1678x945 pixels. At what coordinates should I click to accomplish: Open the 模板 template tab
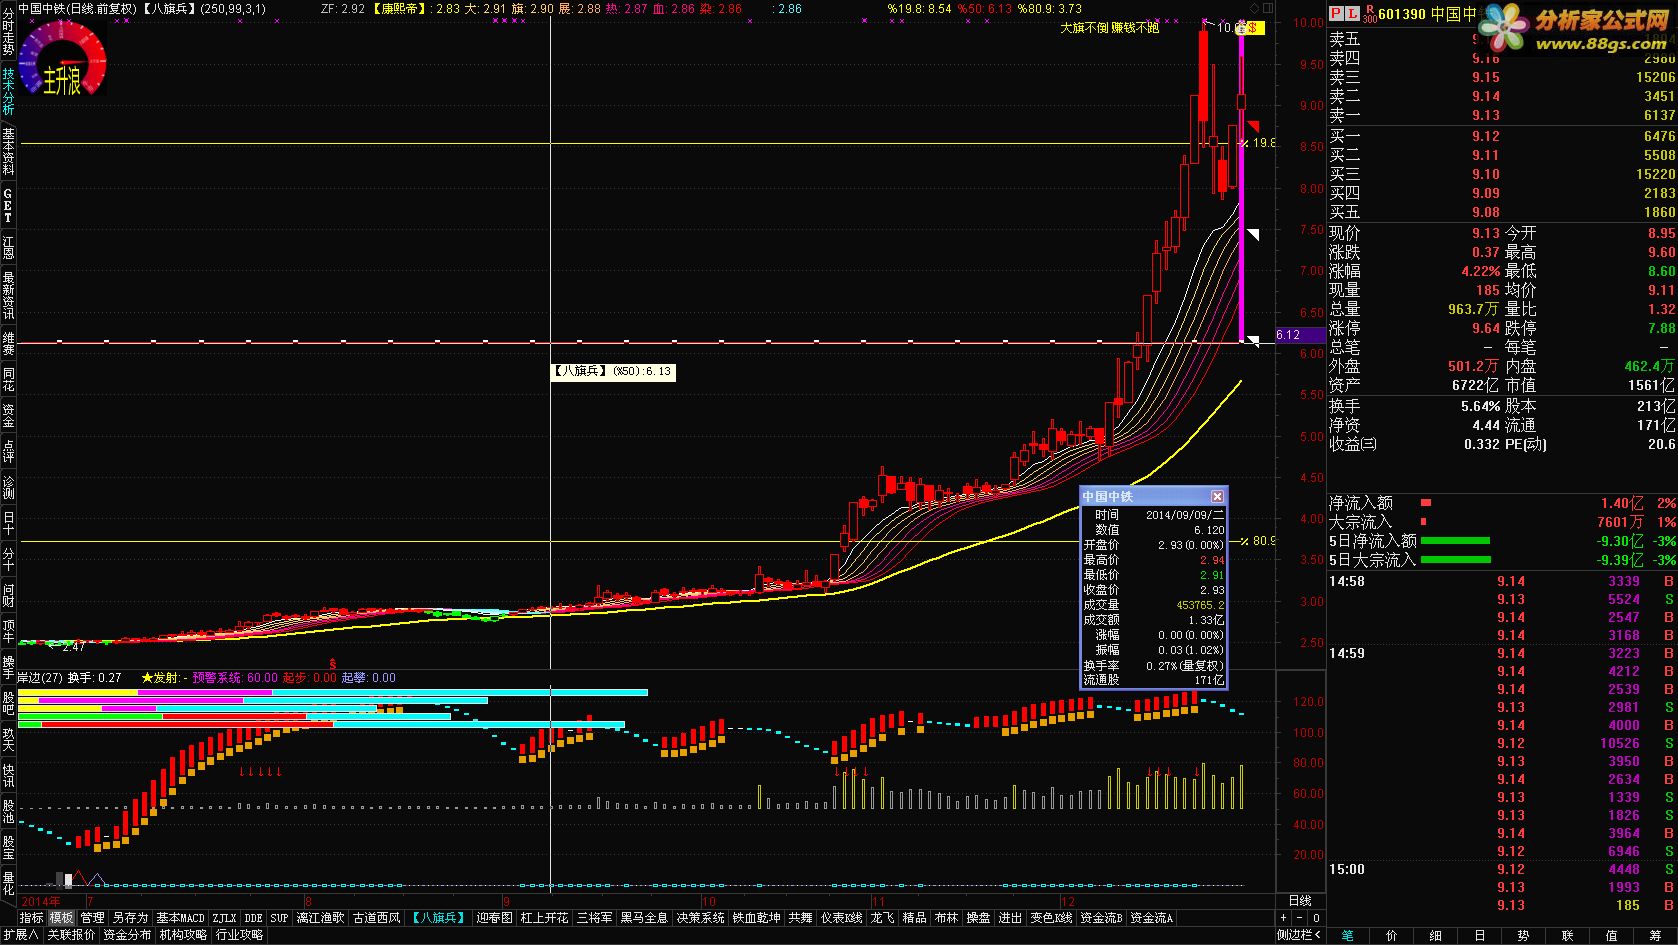click(62, 918)
